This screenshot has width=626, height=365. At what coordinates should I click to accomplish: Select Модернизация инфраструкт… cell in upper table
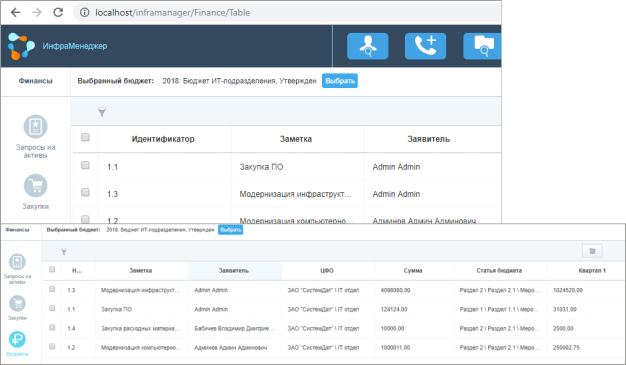pos(295,194)
